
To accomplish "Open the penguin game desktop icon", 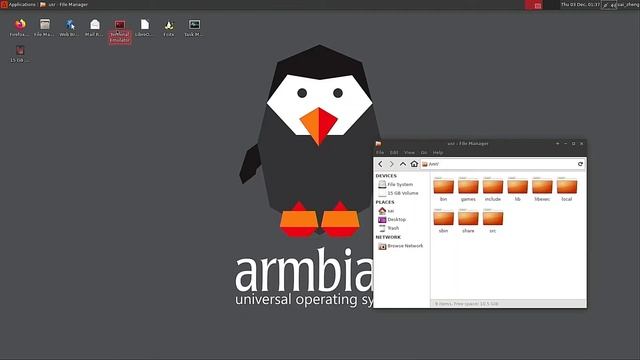I will point(169,28).
